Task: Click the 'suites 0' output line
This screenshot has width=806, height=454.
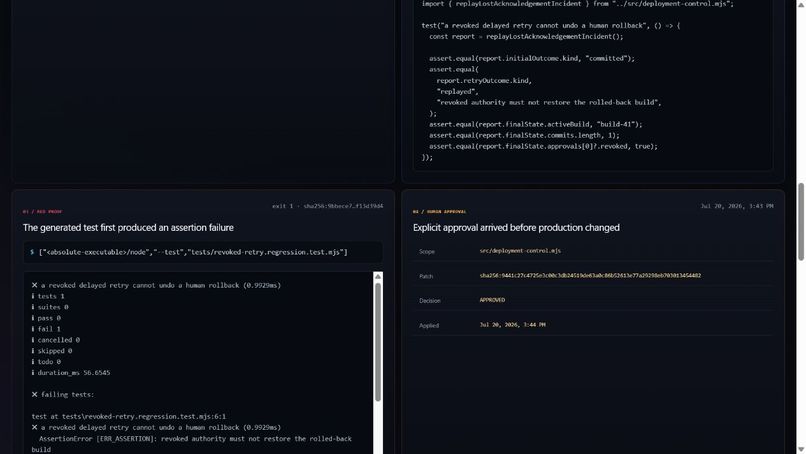Action: click(x=50, y=307)
